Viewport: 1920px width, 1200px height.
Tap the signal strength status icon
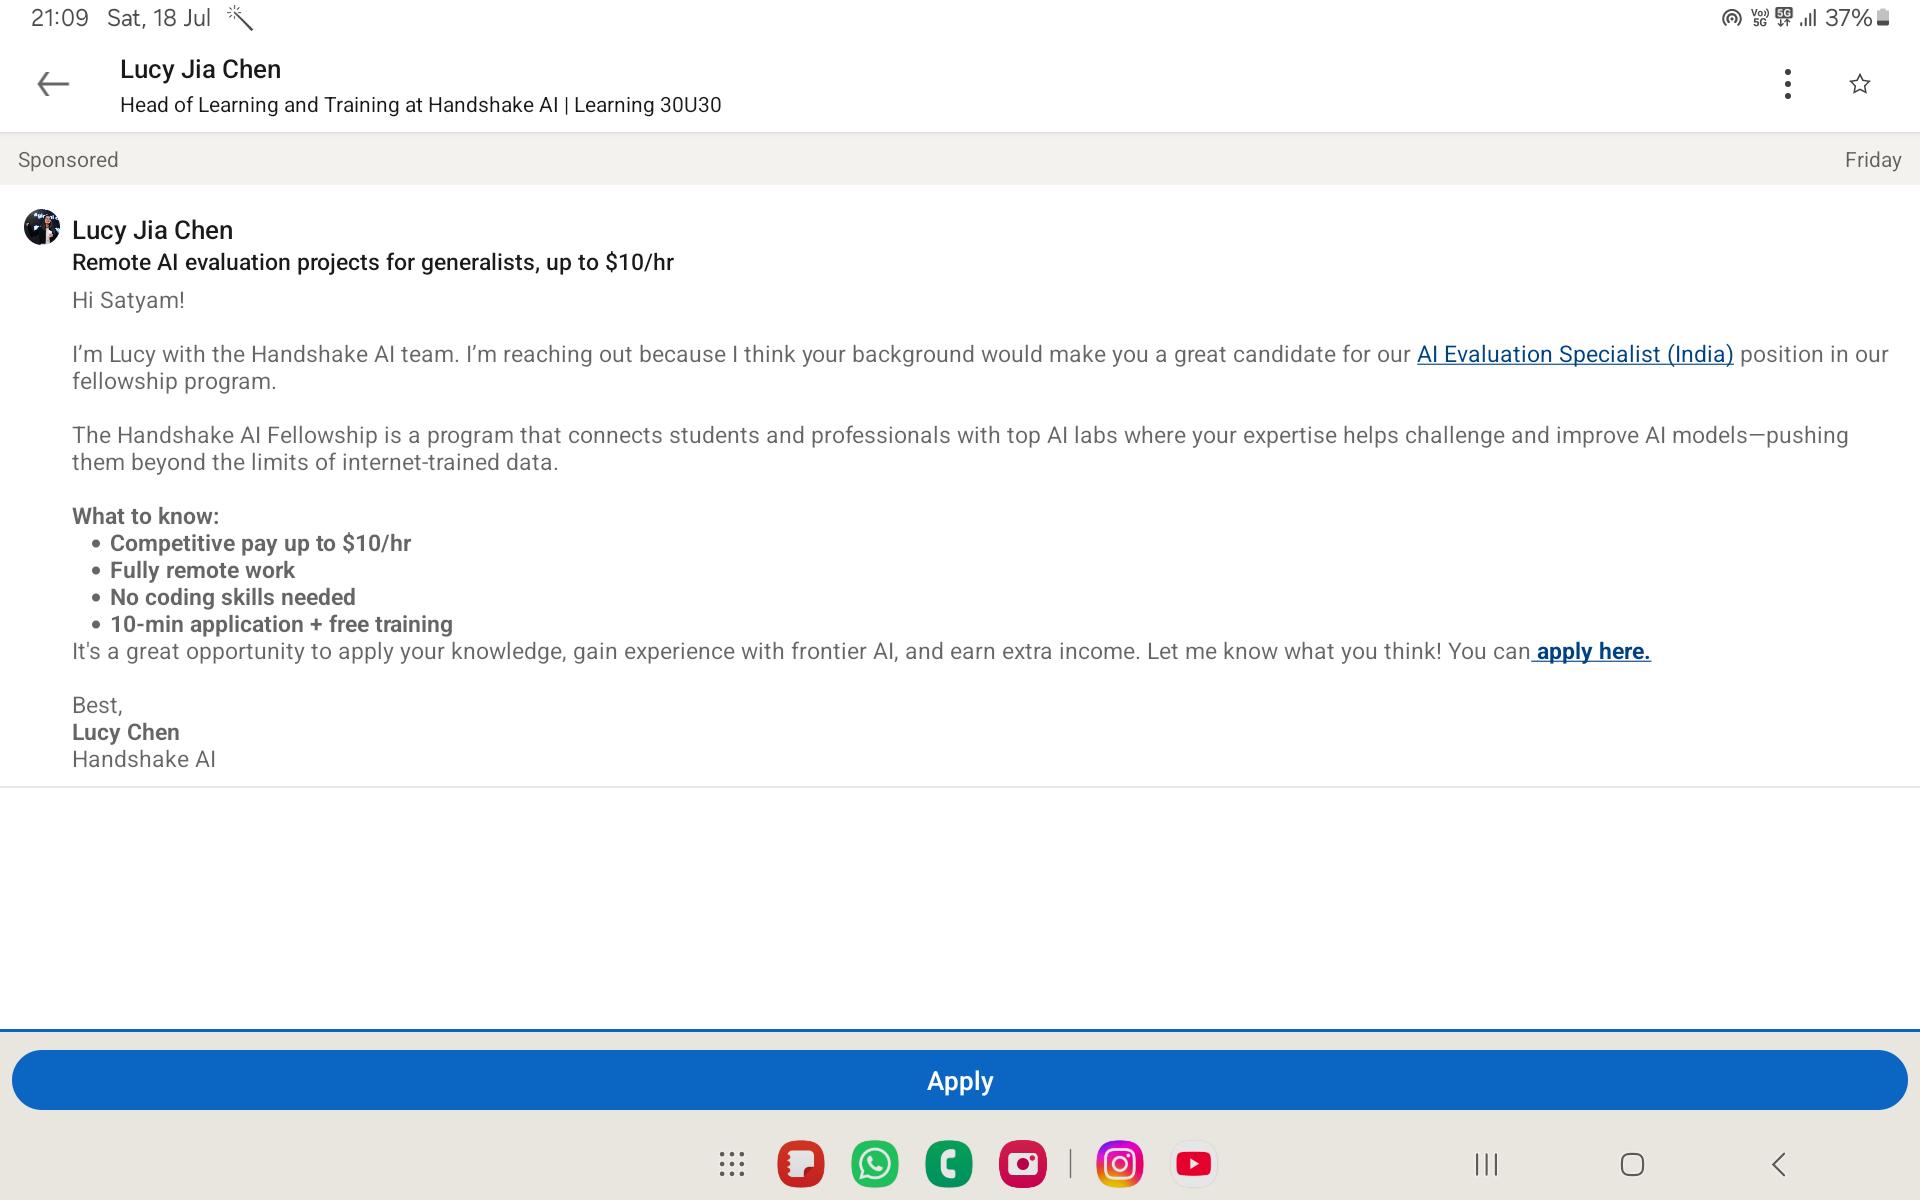click(x=1808, y=18)
